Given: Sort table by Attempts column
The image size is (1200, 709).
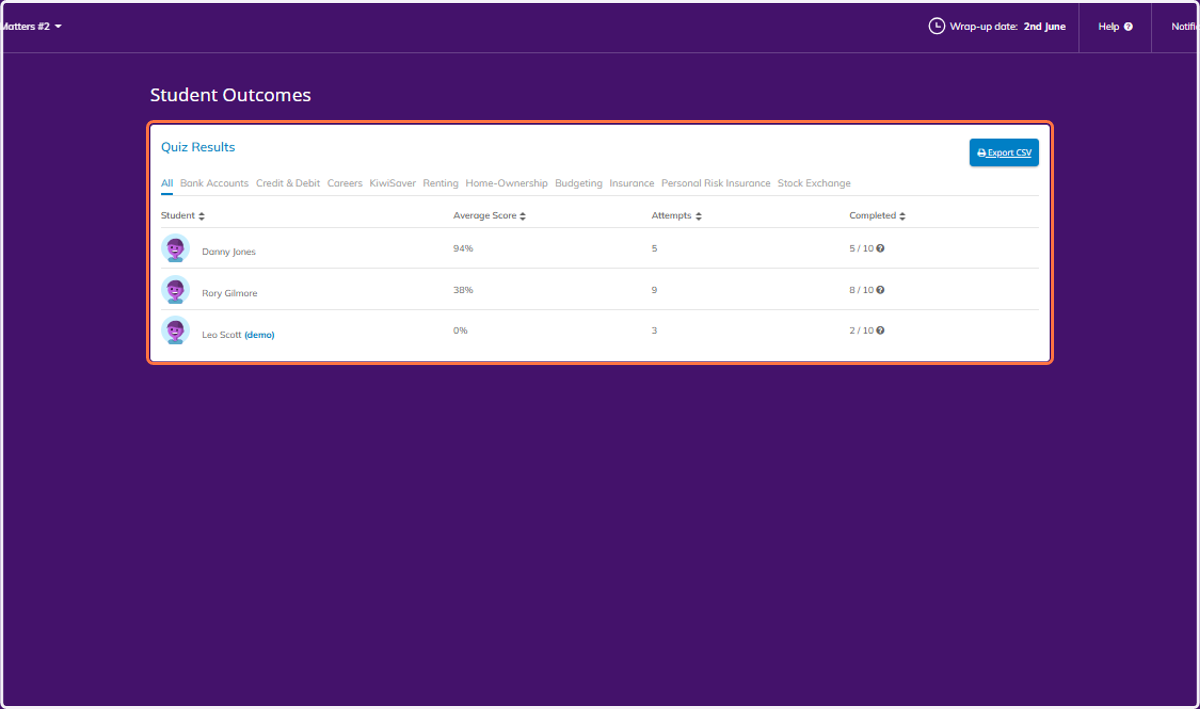Looking at the screenshot, I should click(x=677, y=216).
